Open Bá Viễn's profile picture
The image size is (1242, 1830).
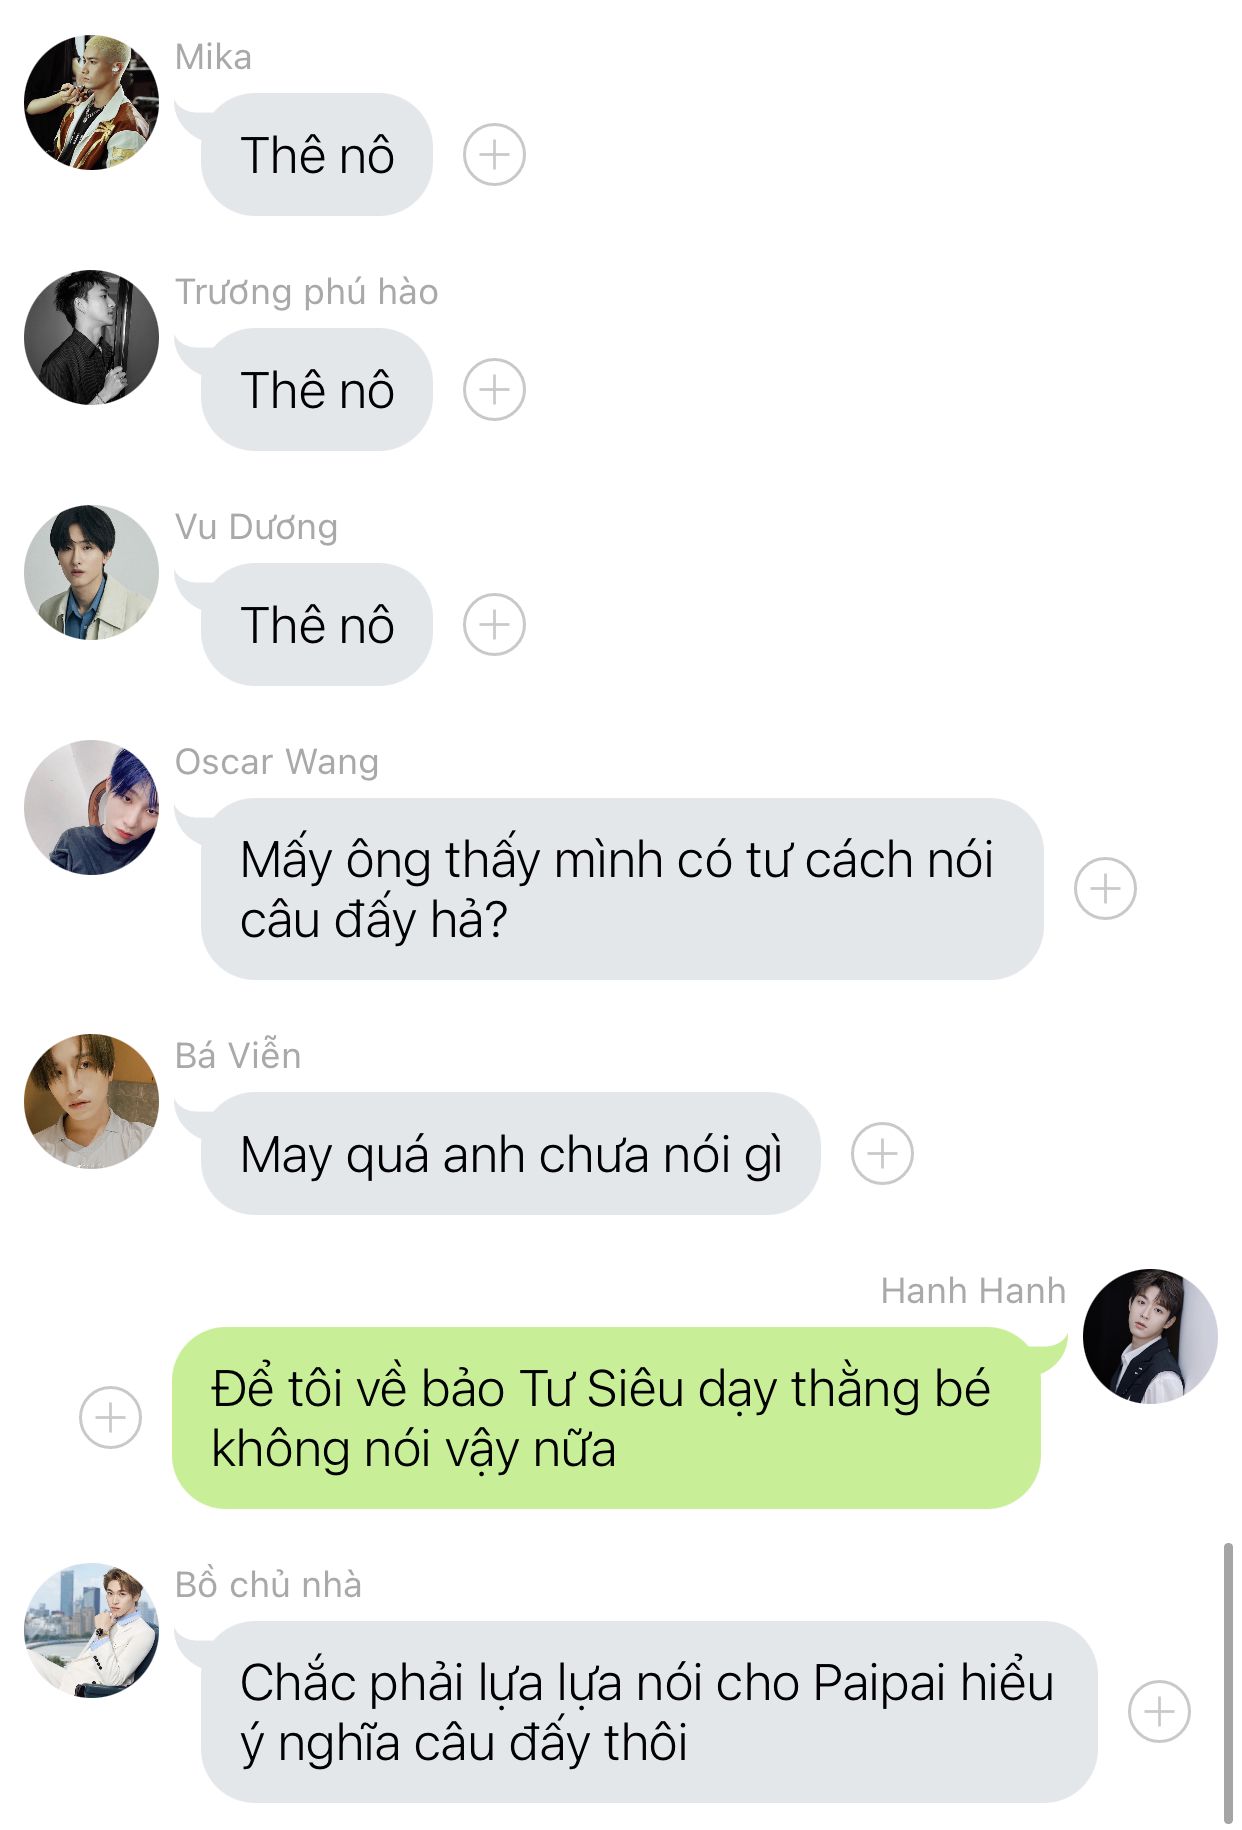[91, 1101]
